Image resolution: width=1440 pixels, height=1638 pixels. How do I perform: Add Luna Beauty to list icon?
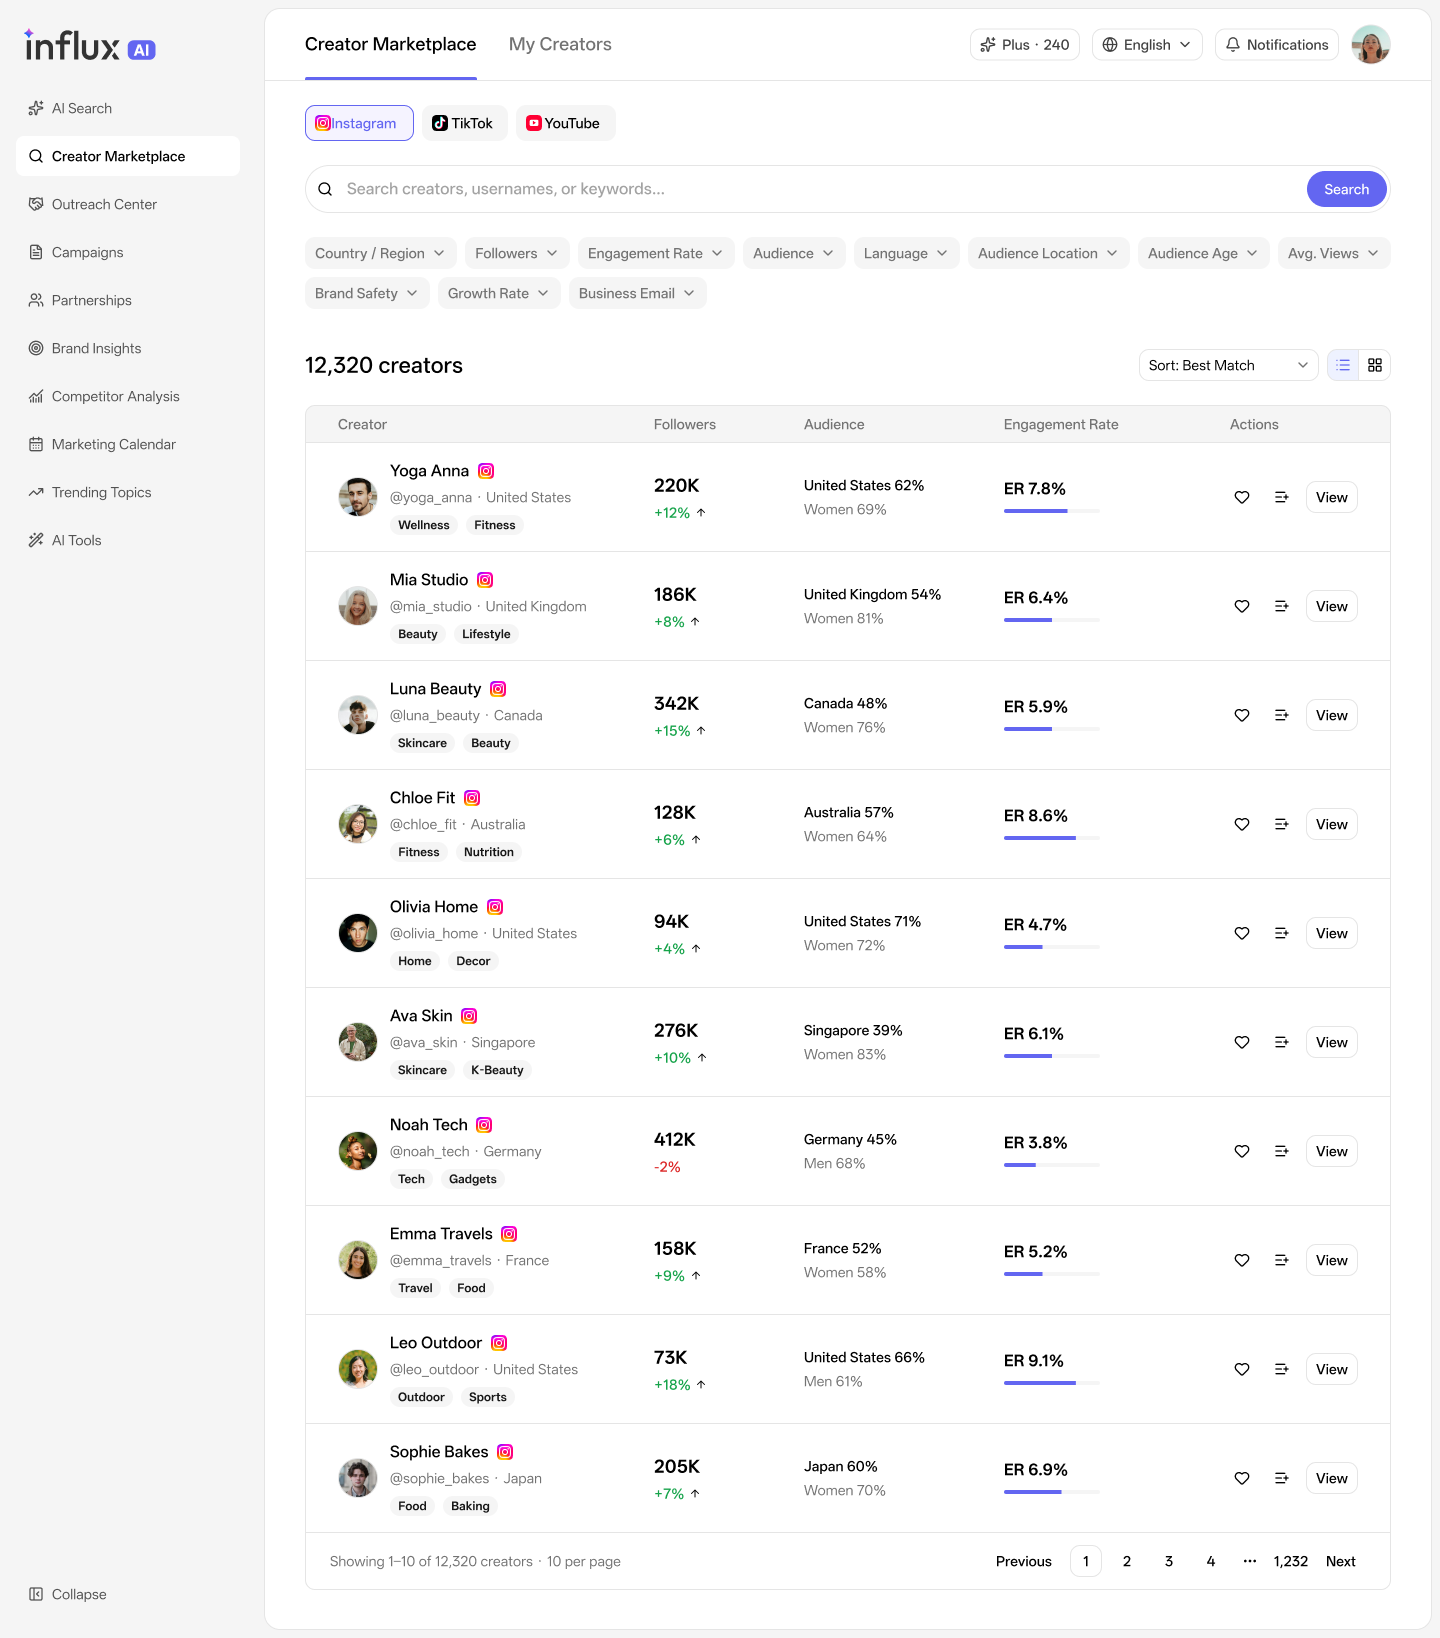pyautogui.click(x=1282, y=715)
